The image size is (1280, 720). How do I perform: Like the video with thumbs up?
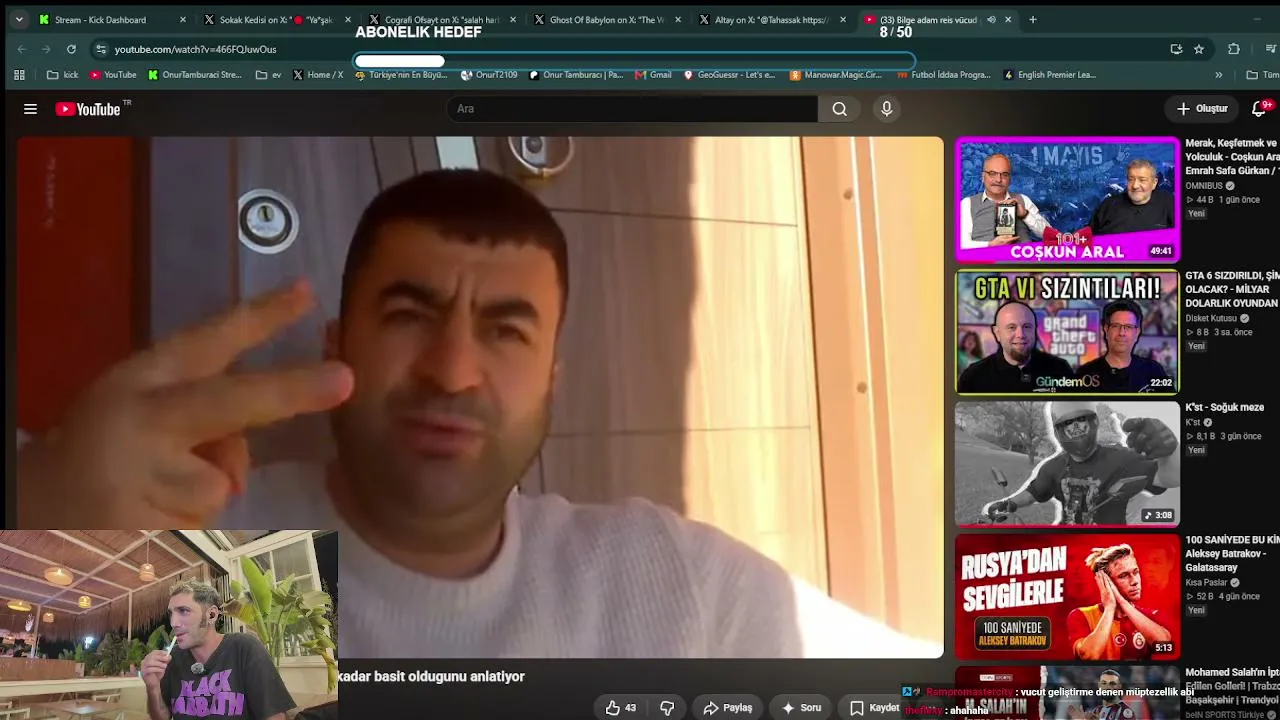622,708
